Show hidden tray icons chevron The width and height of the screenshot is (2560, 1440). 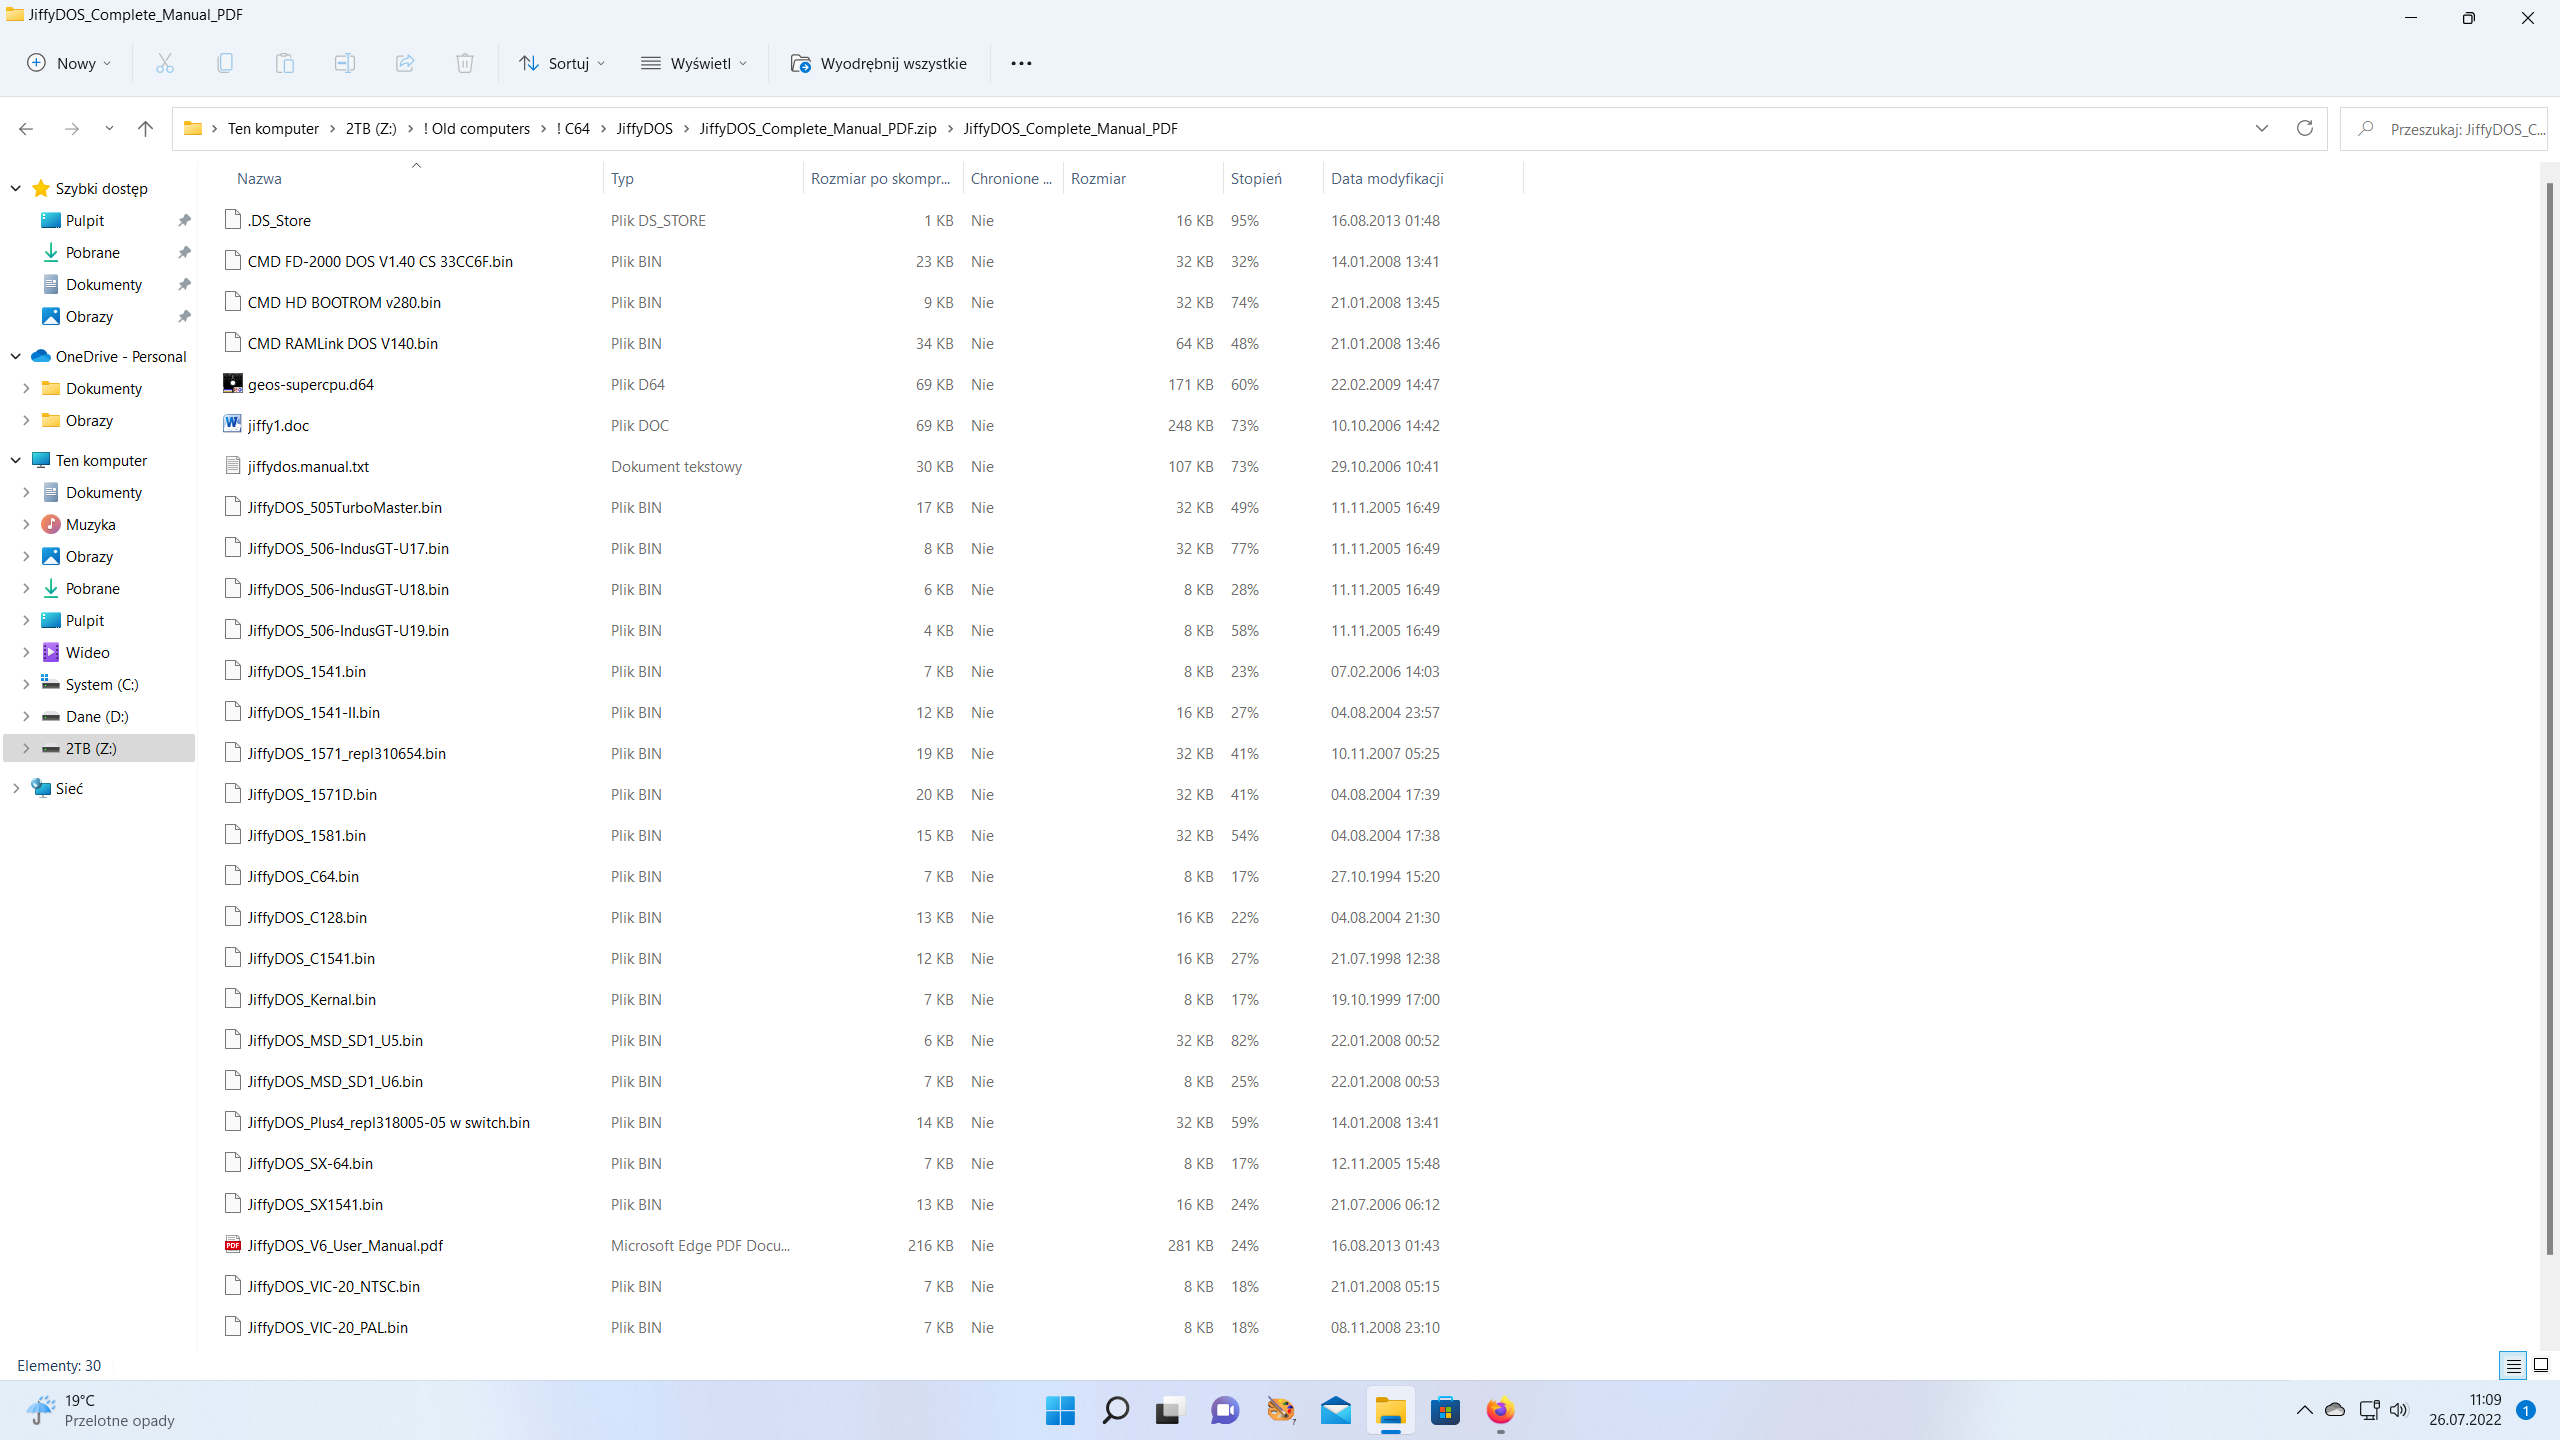coord(2305,1410)
